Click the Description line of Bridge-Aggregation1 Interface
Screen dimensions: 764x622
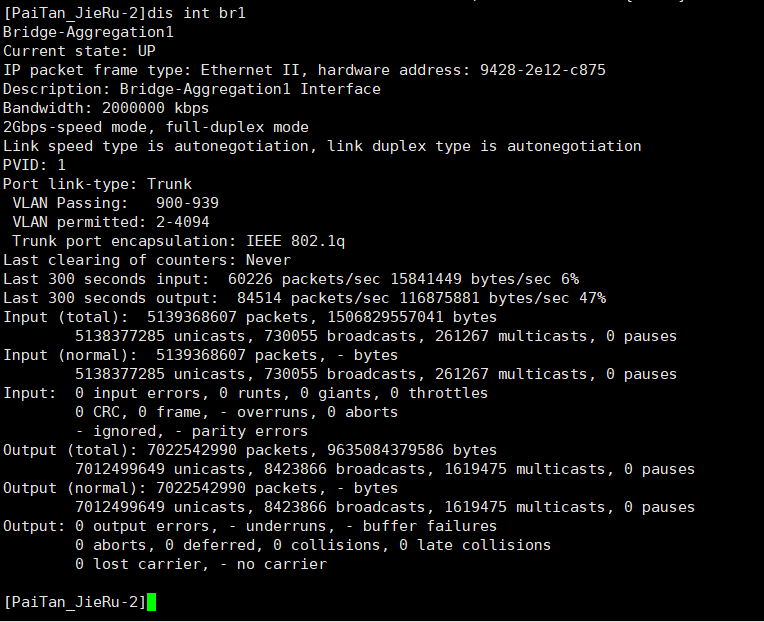pos(191,89)
